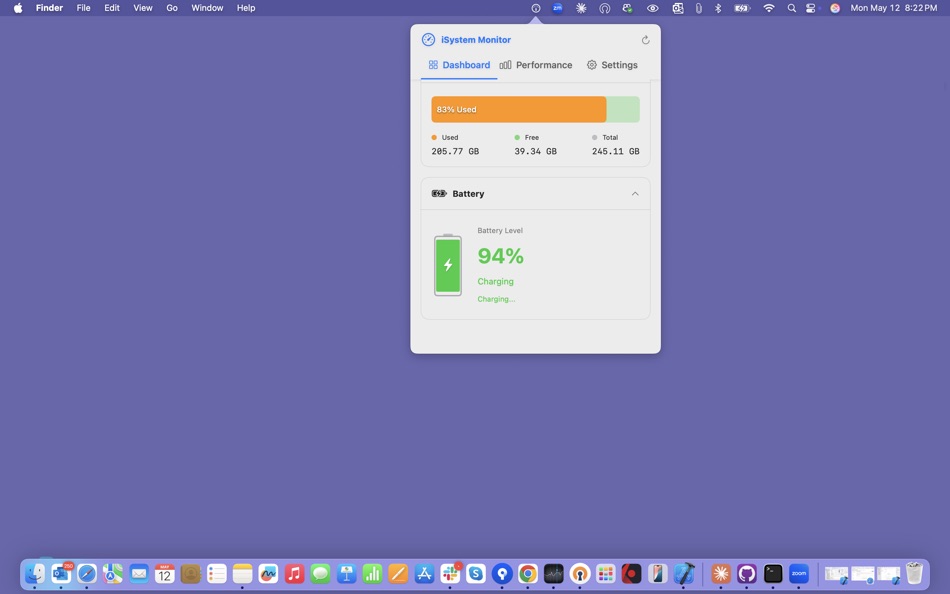Click the 83% Used storage bar
Image resolution: width=950 pixels, height=594 pixels.
click(x=519, y=109)
